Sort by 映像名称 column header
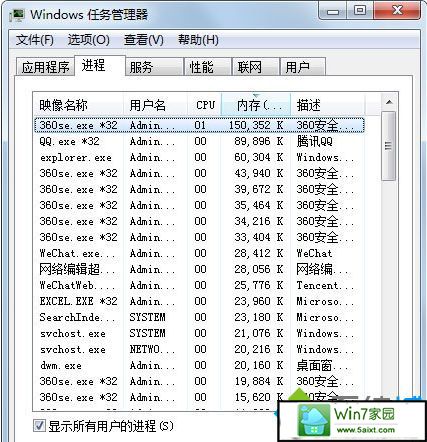 click(x=79, y=105)
